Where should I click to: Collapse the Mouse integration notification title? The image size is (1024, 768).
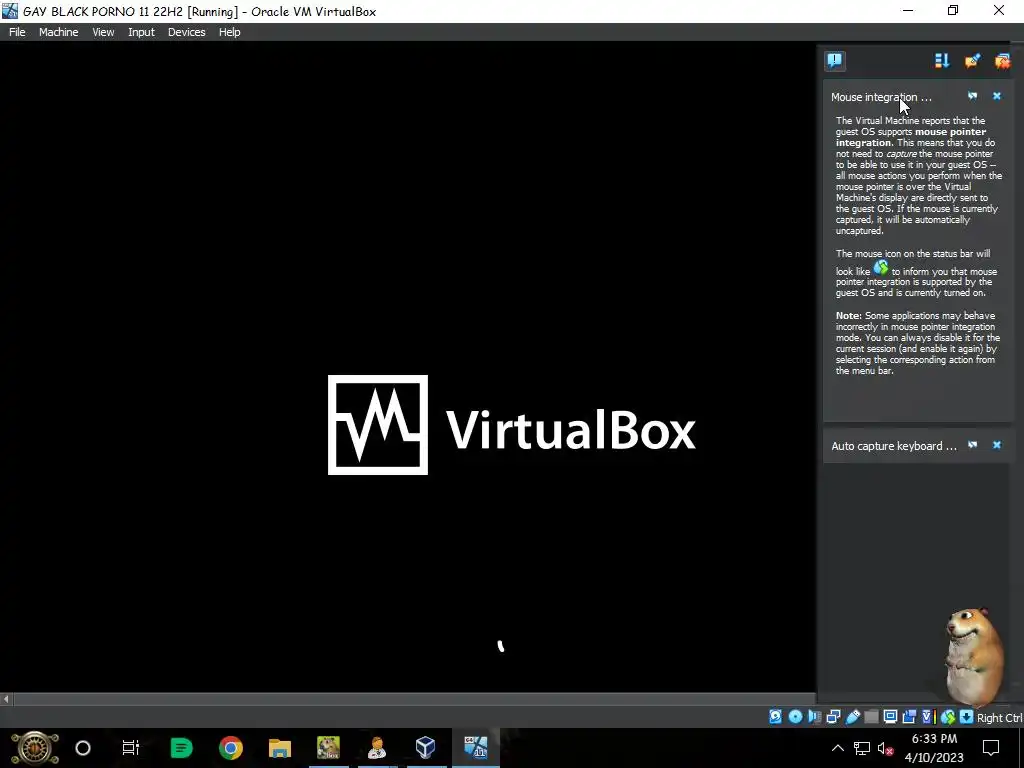click(x=881, y=97)
